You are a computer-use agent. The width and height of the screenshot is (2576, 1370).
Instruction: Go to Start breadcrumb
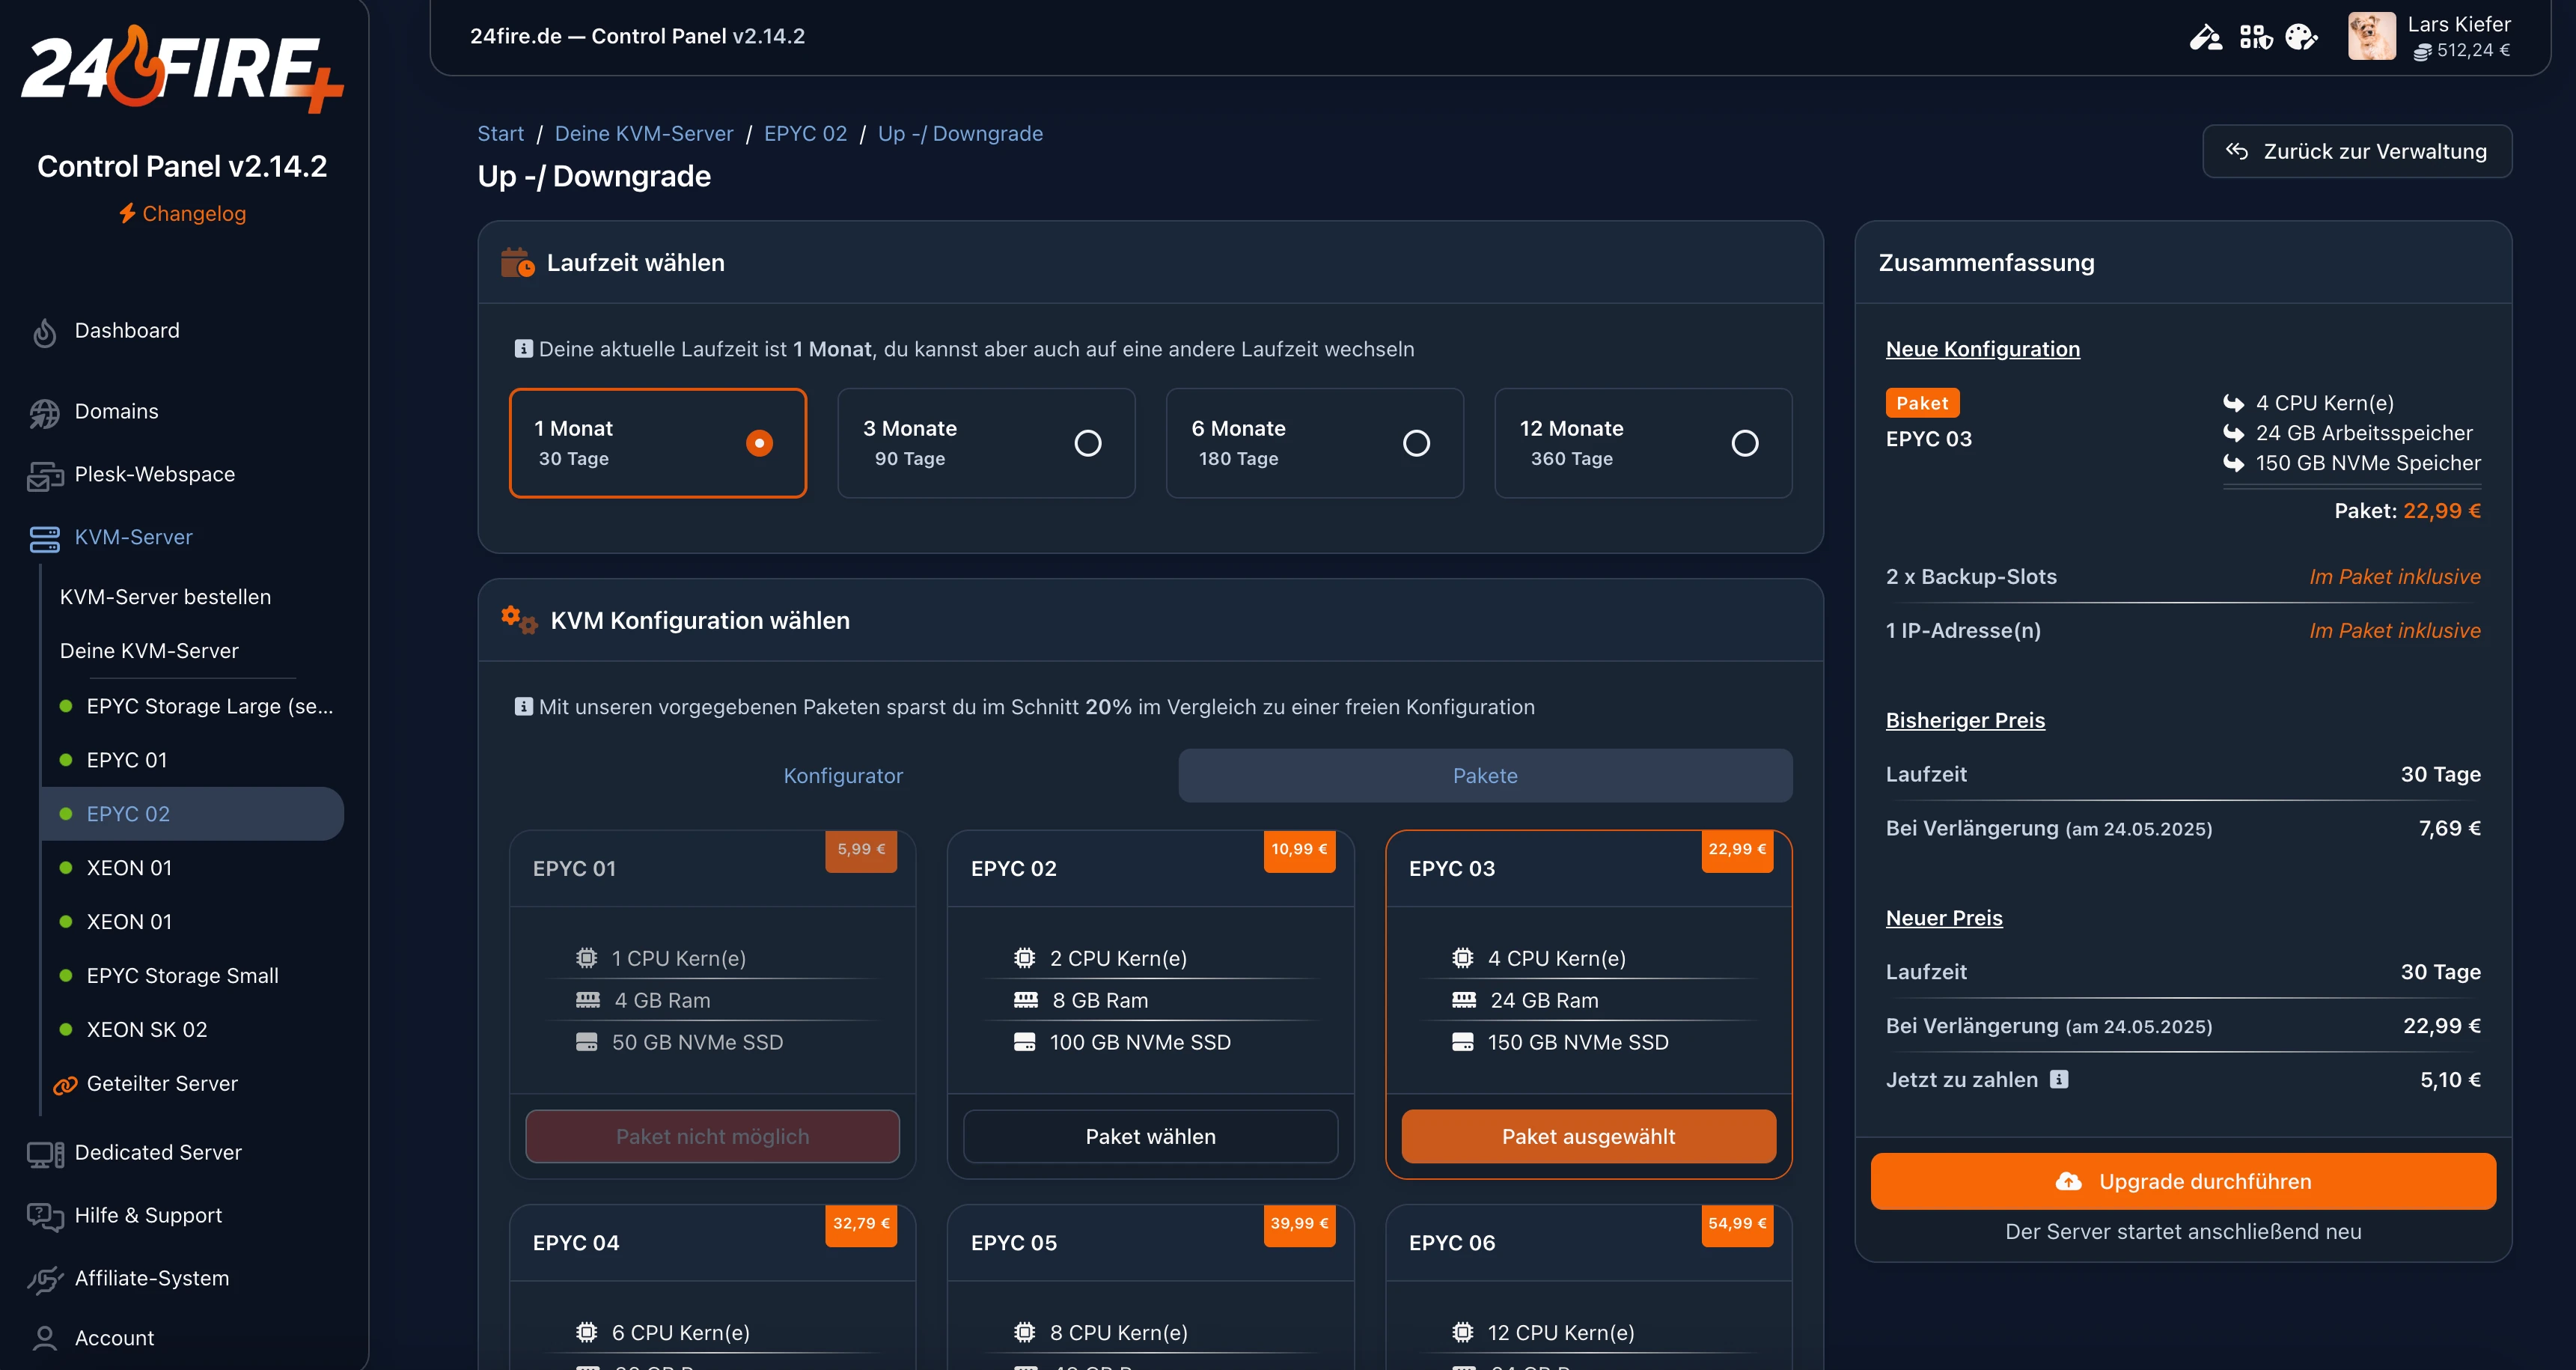(x=500, y=134)
